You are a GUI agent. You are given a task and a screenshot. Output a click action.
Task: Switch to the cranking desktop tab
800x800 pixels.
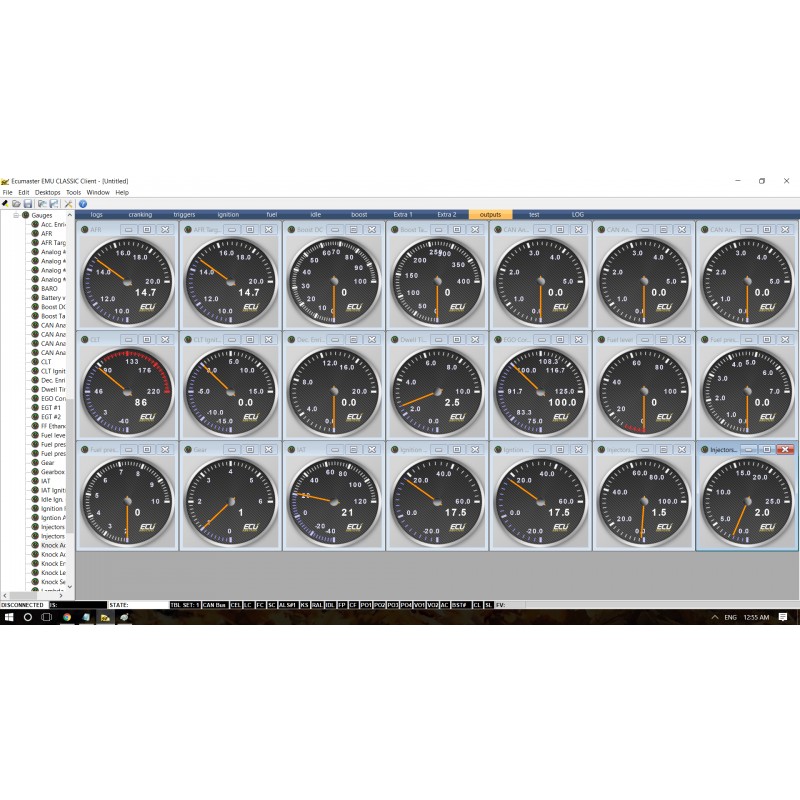(140, 215)
